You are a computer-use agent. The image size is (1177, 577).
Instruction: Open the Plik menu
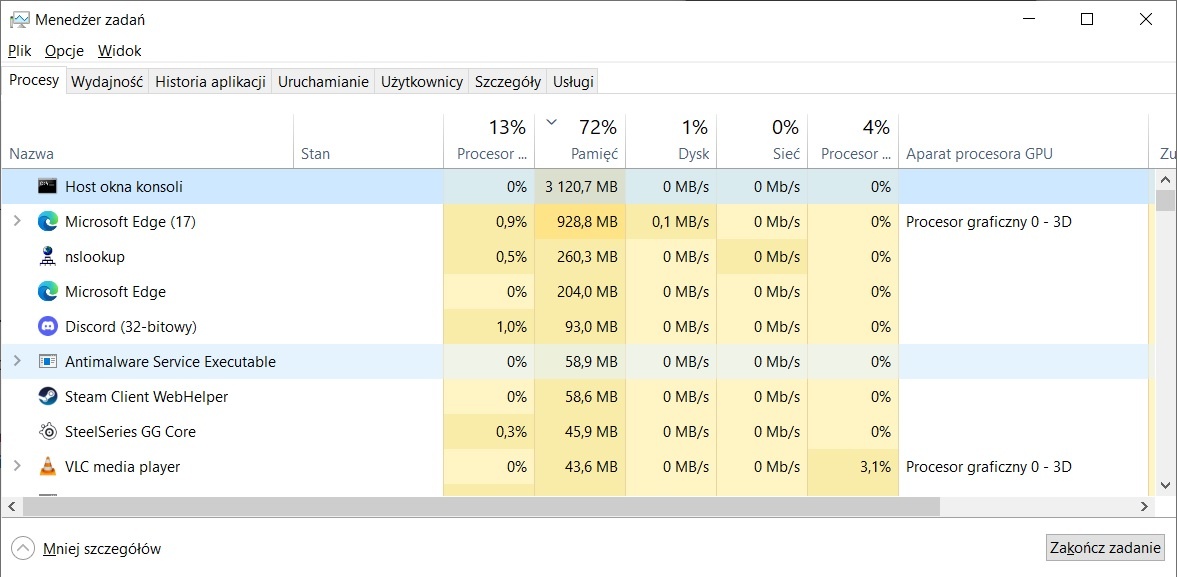coord(20,51)
